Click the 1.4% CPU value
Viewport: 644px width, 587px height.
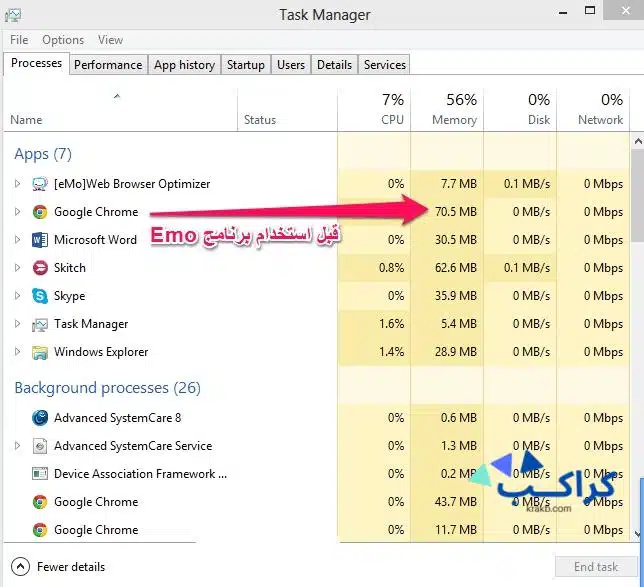(391, 352)
